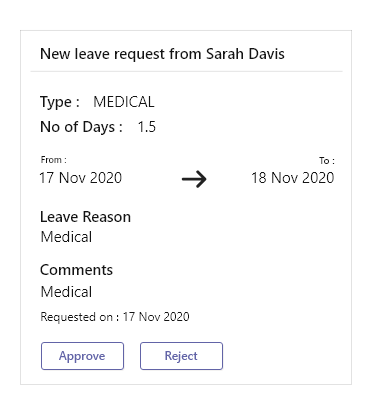Click the MEDICAL leave type value

point(124,102)
